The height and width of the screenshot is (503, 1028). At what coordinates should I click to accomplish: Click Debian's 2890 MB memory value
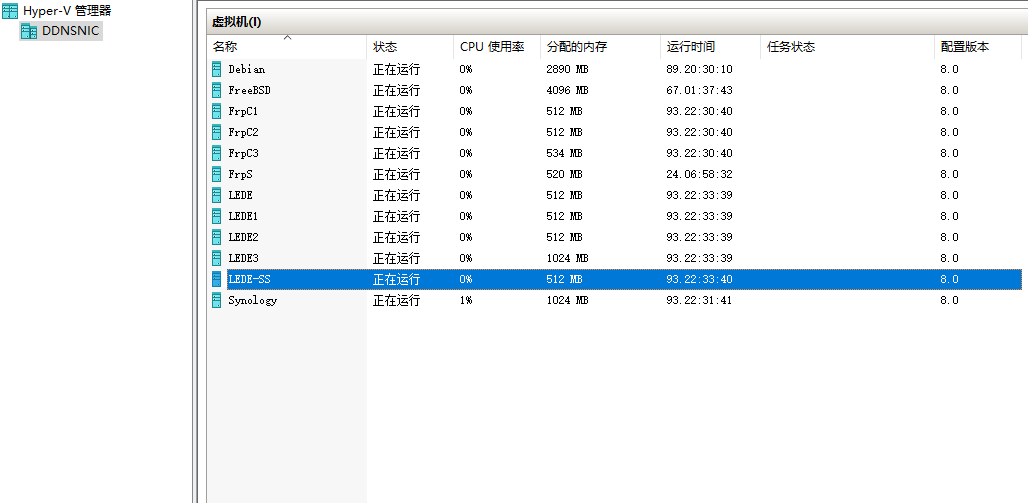[x=567, y=69]
